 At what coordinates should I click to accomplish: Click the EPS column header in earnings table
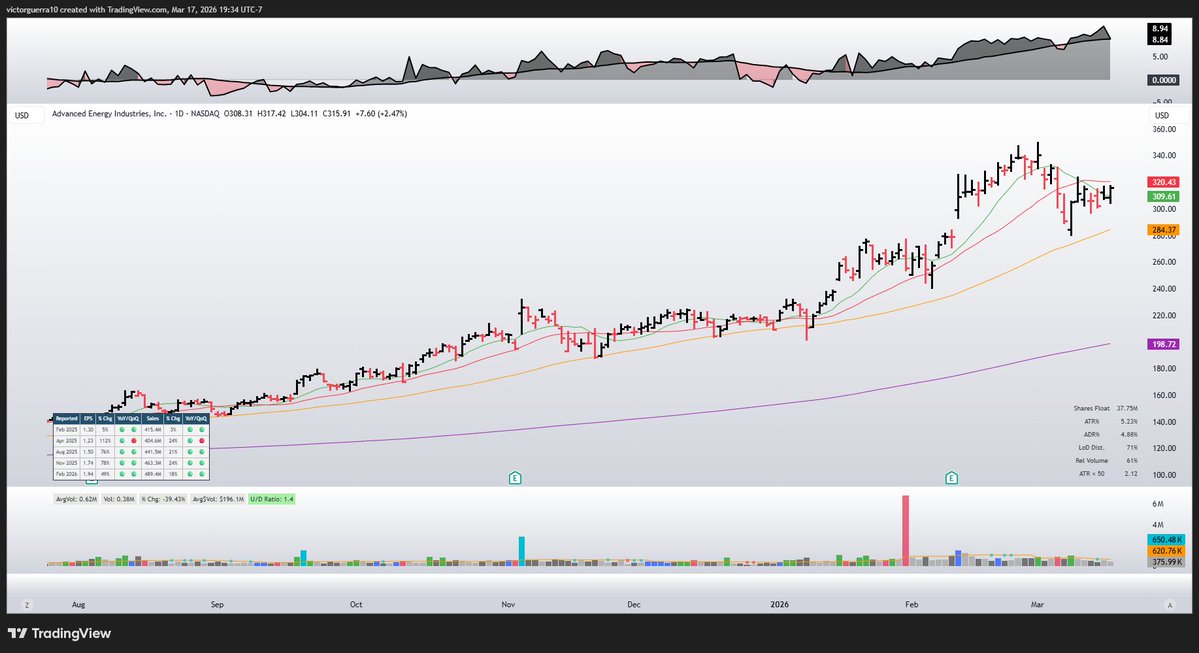[88, 418]
